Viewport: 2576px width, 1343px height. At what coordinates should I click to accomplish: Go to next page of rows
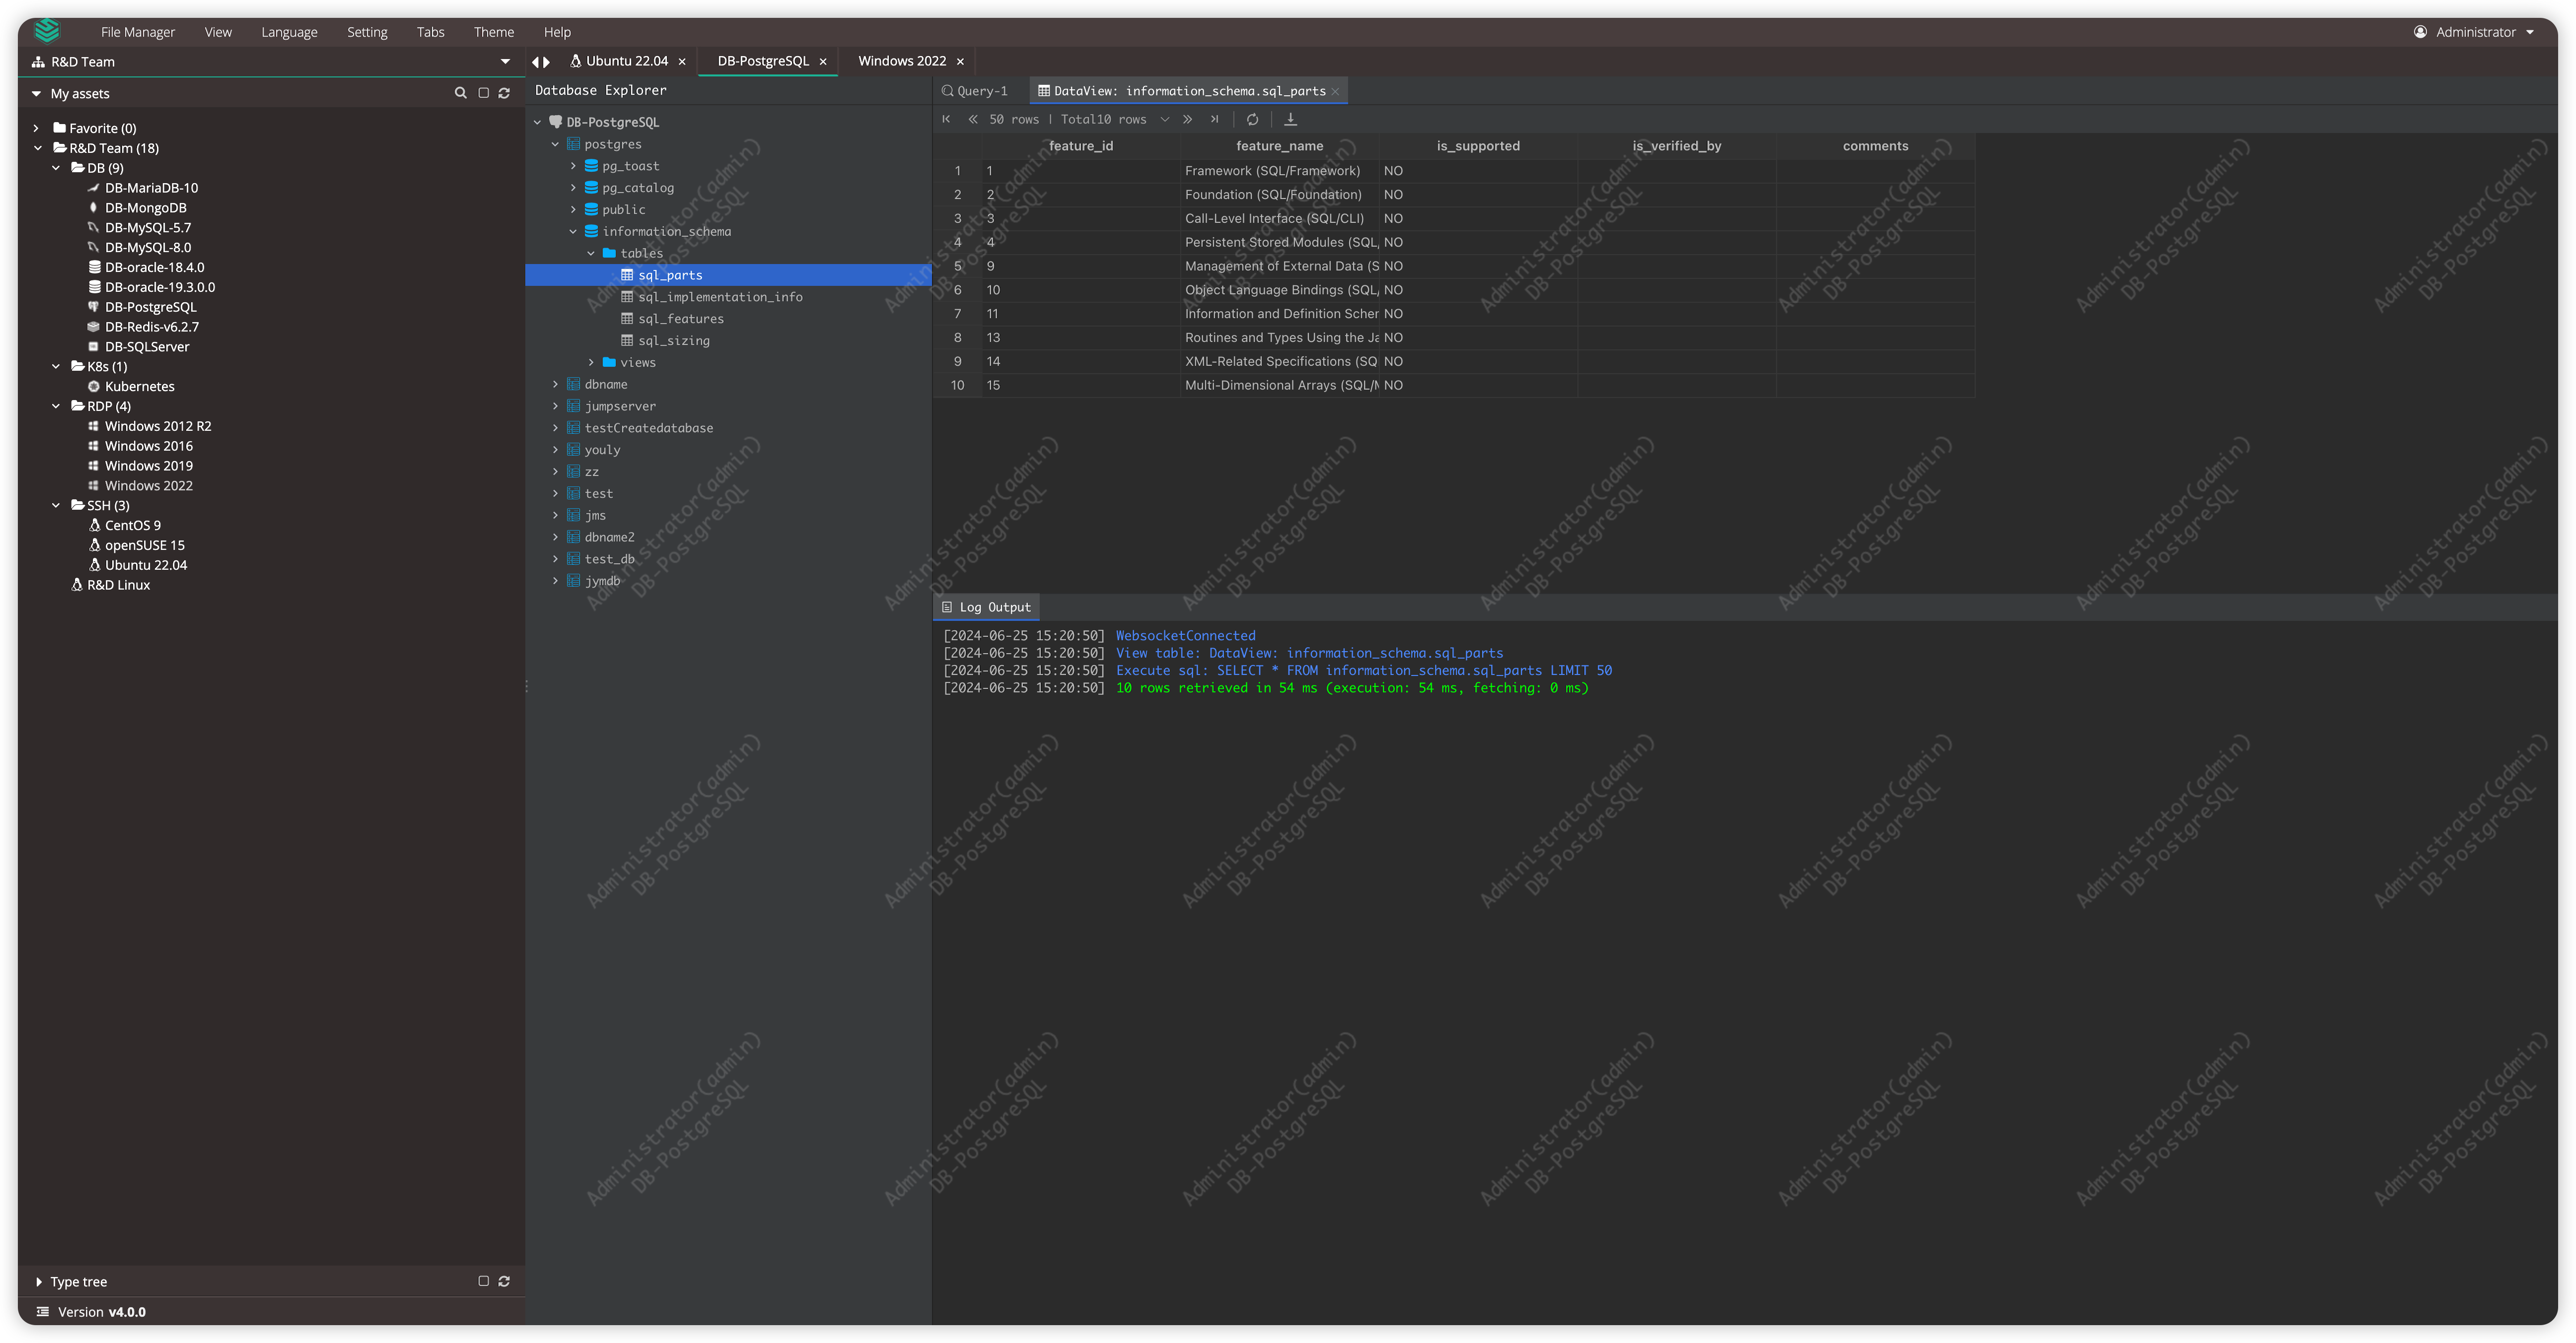pos(1187,119)
